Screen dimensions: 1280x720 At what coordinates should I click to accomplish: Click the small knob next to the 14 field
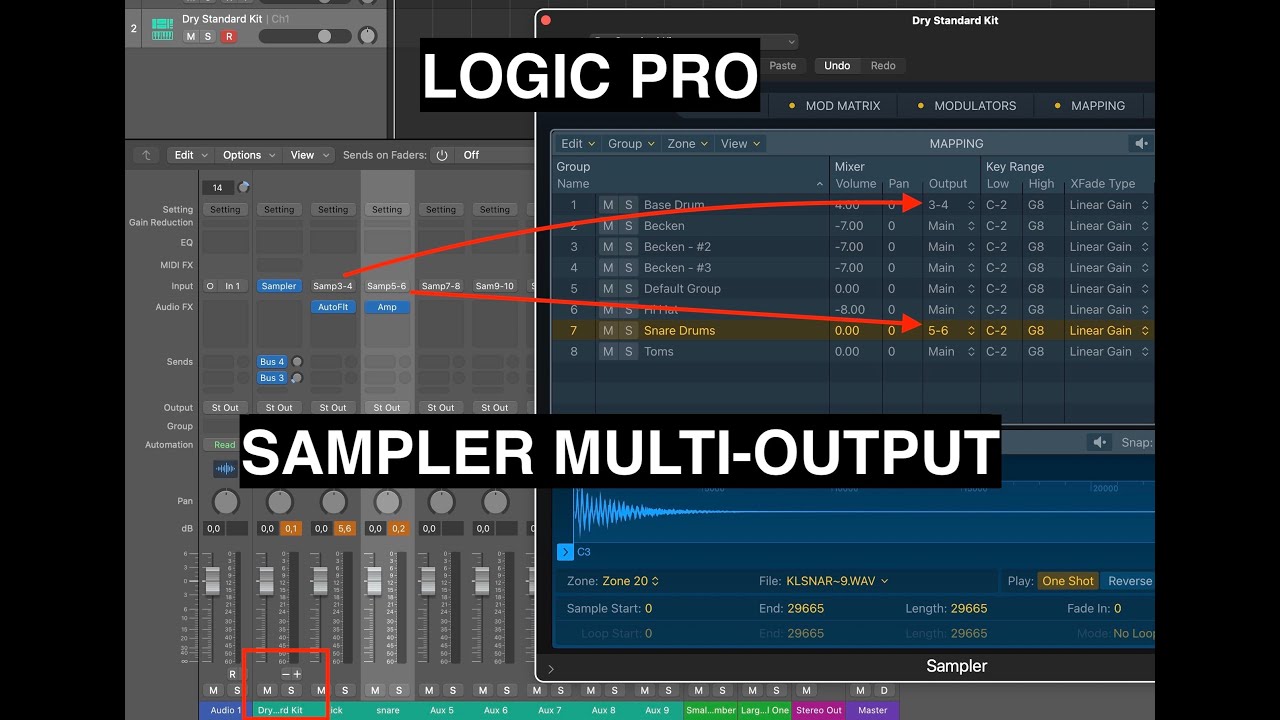point(244,187)
